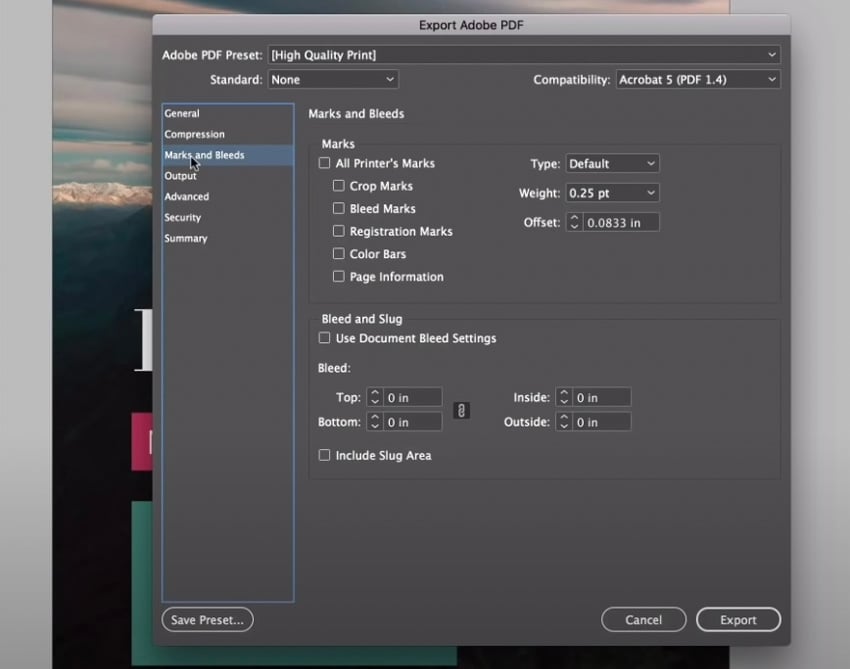Viewport: 850px width, 669px height.
Task: Open the Weight dropdown
Action: pos(612,192)
